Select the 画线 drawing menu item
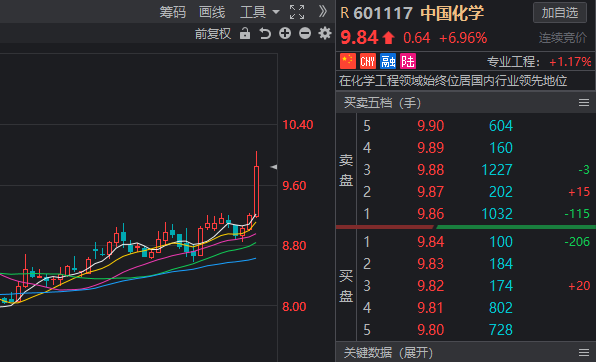Image resolution: width=596 pixels, height=362 pixels. coord(212,12)
